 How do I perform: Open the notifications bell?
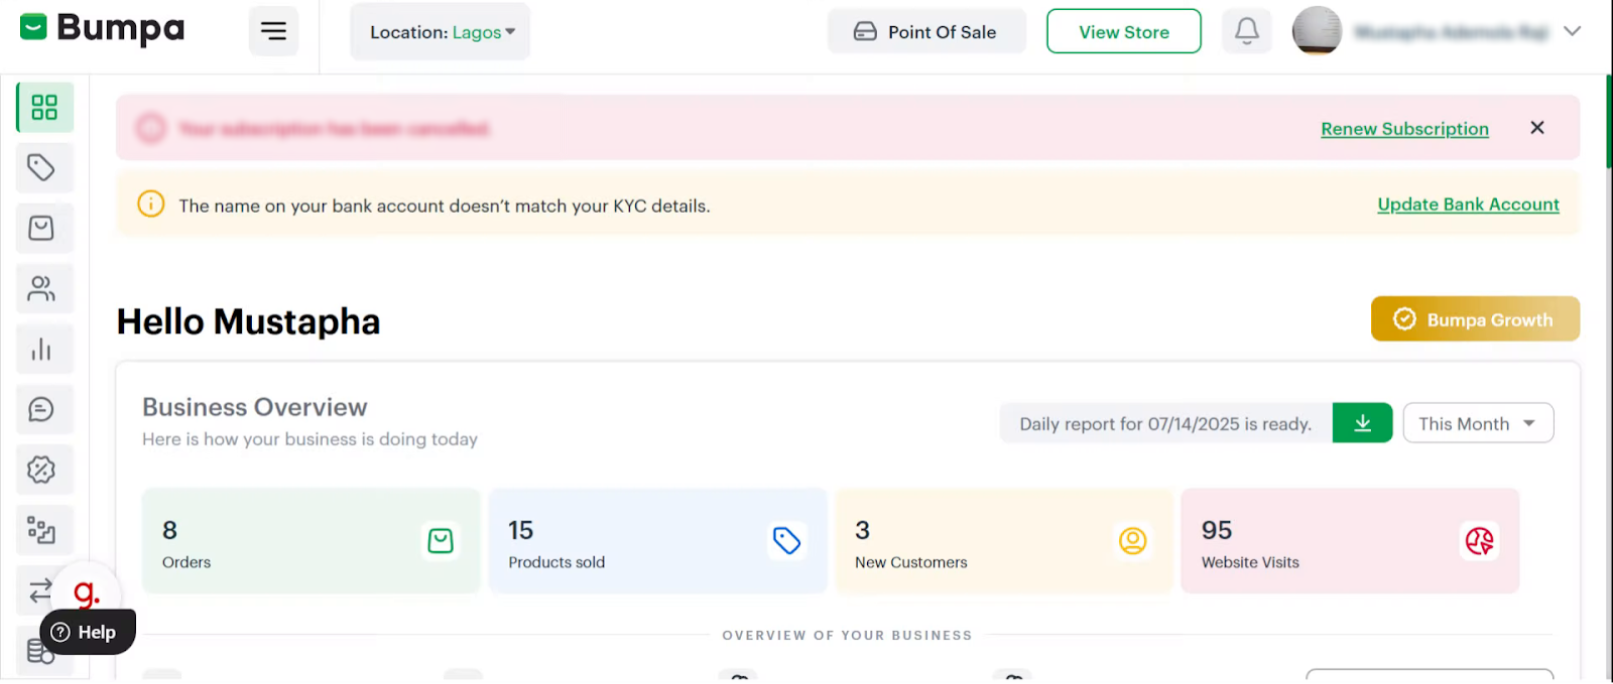click(1246, 31)
